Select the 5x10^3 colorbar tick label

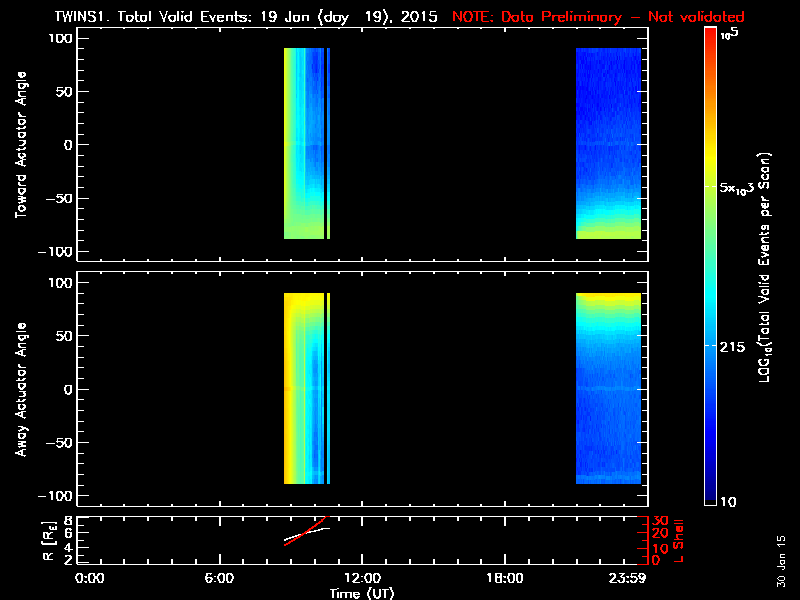(744, 188)
